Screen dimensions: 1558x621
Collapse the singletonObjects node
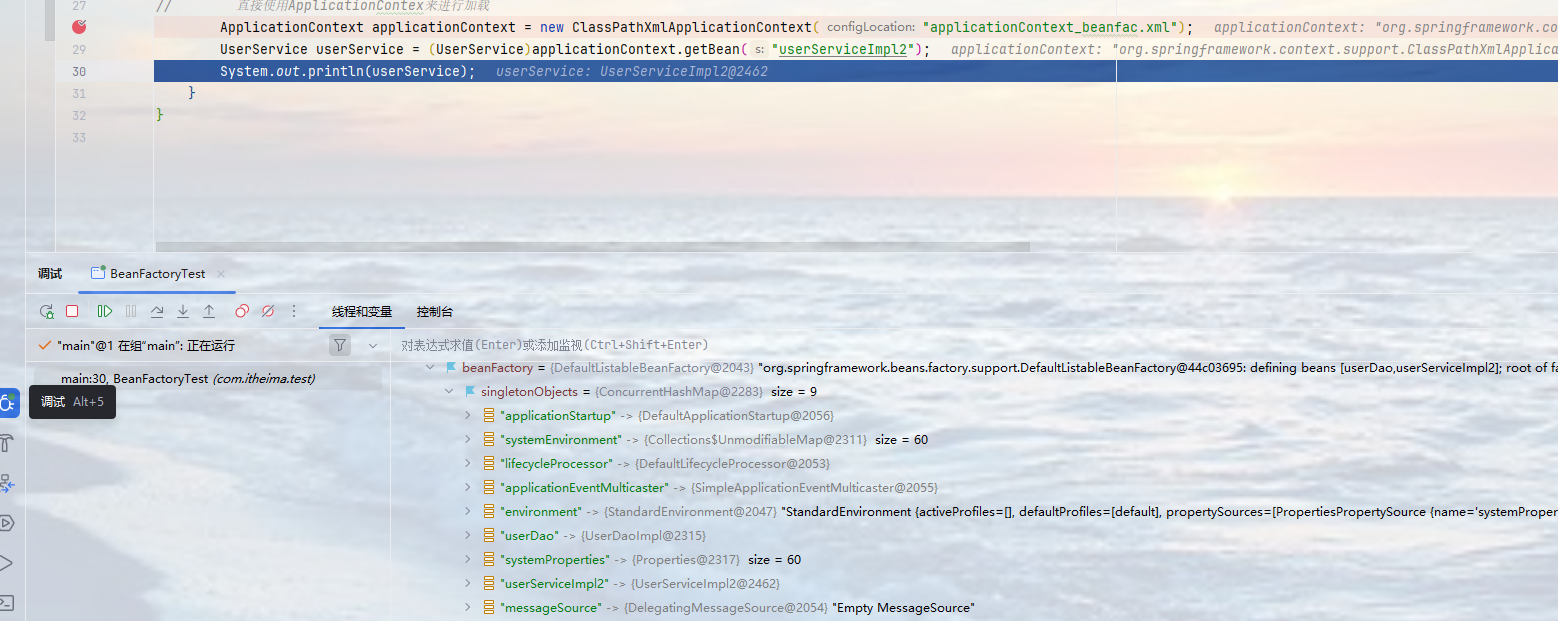[x=449, y=392]
